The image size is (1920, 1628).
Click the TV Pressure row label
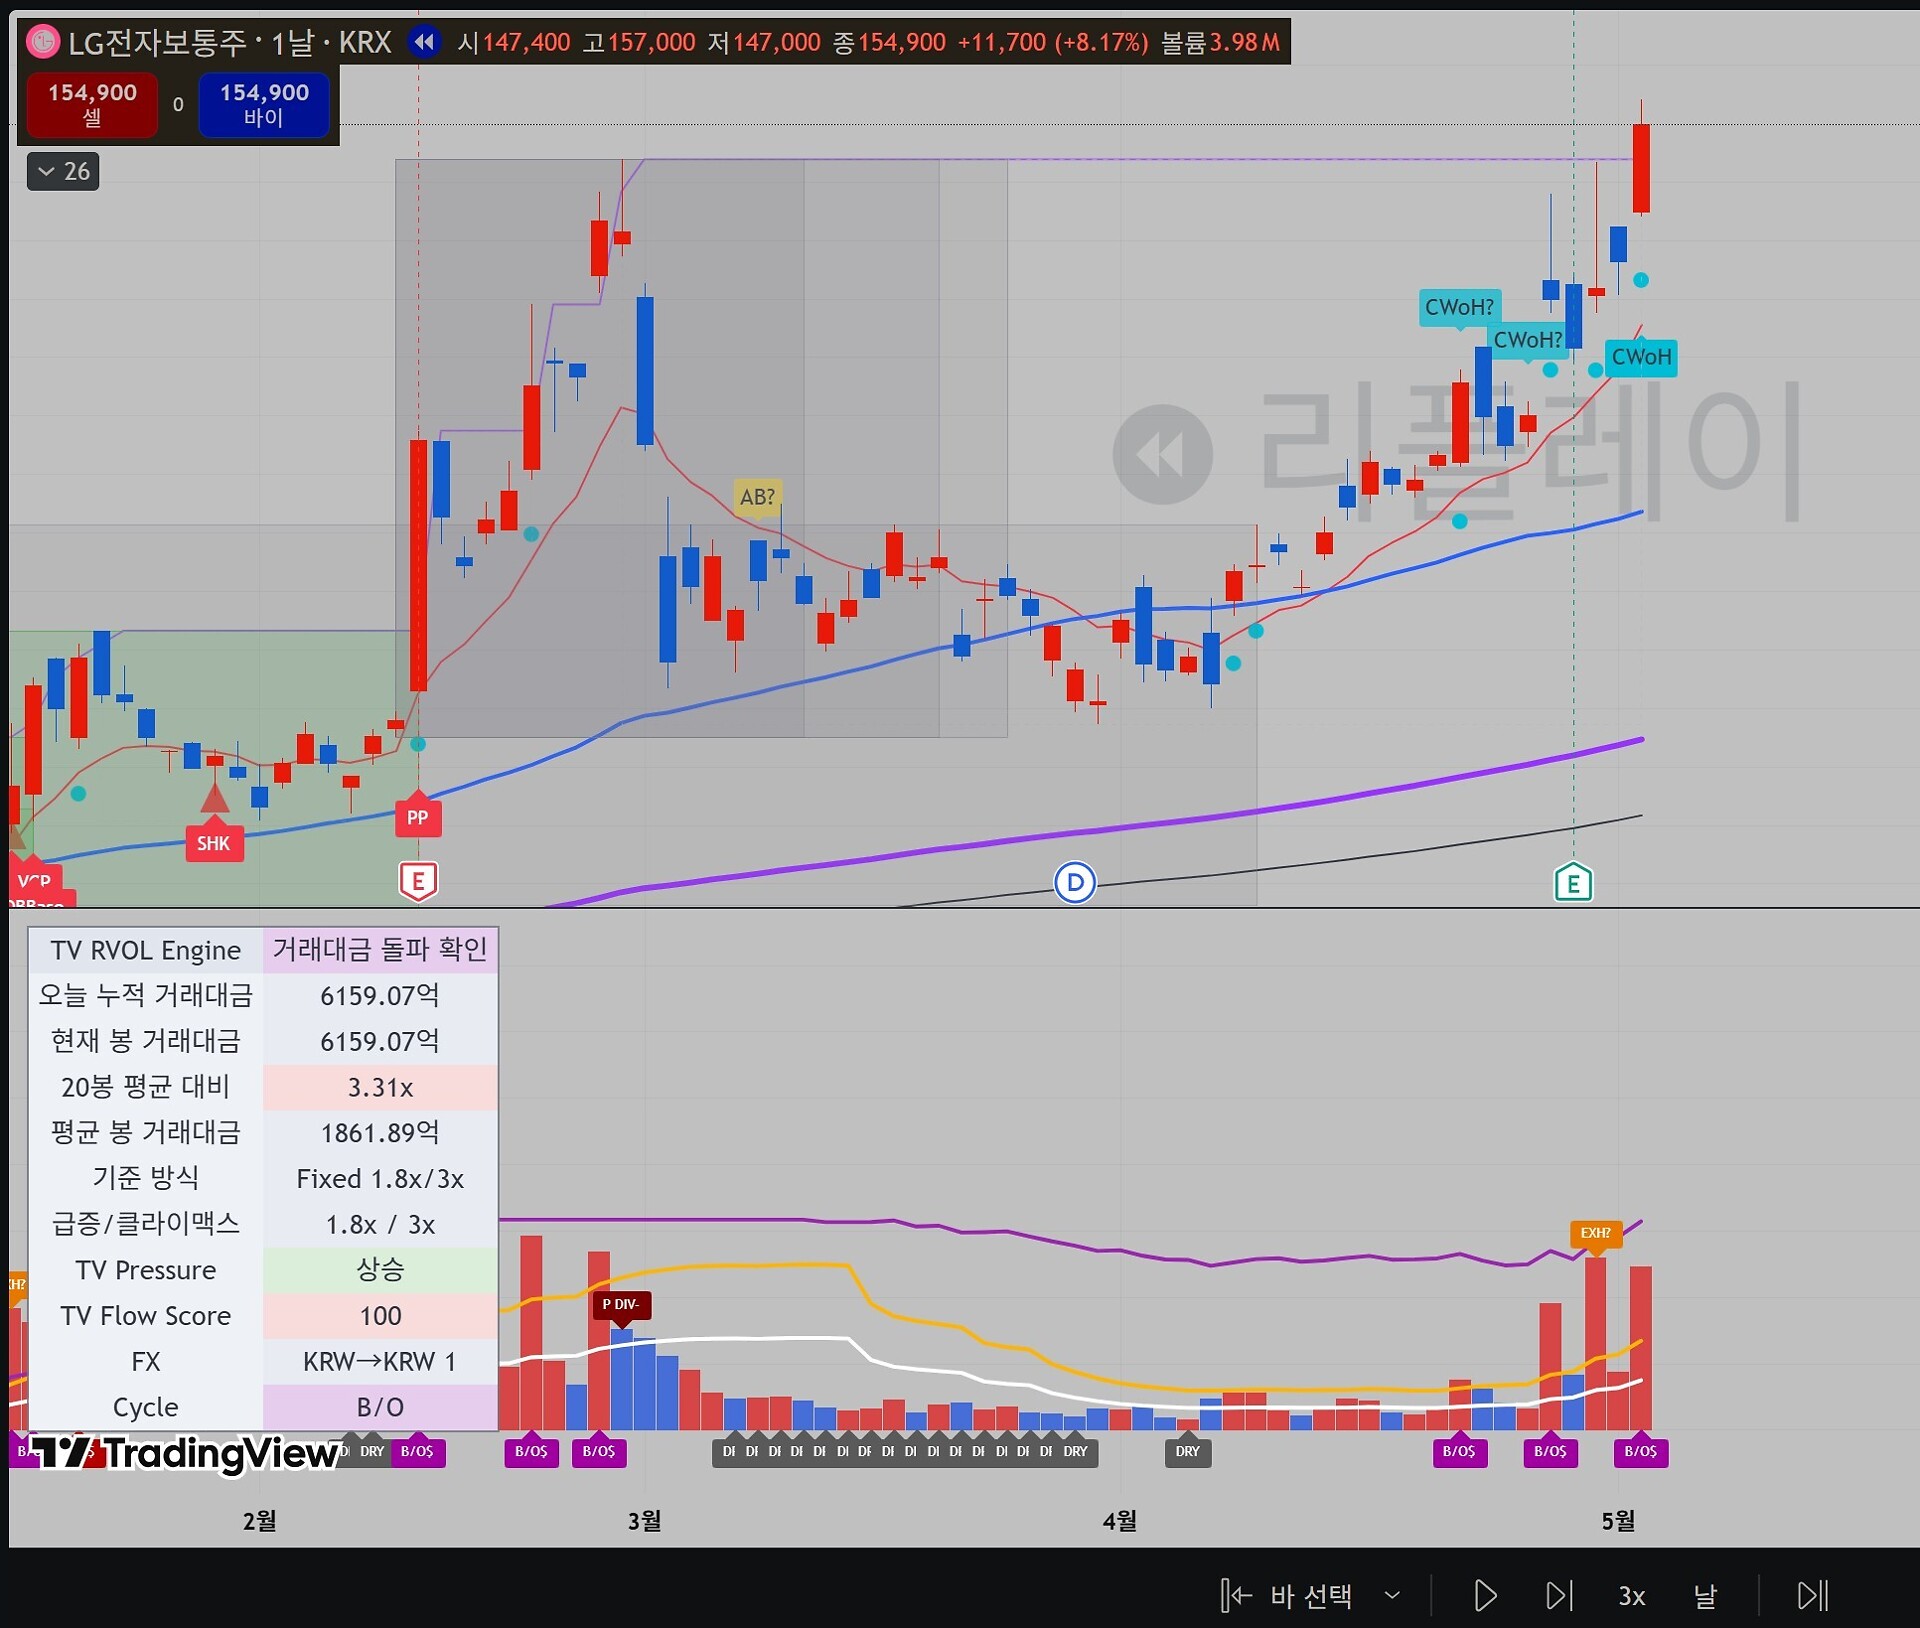tap(146, 1270)
